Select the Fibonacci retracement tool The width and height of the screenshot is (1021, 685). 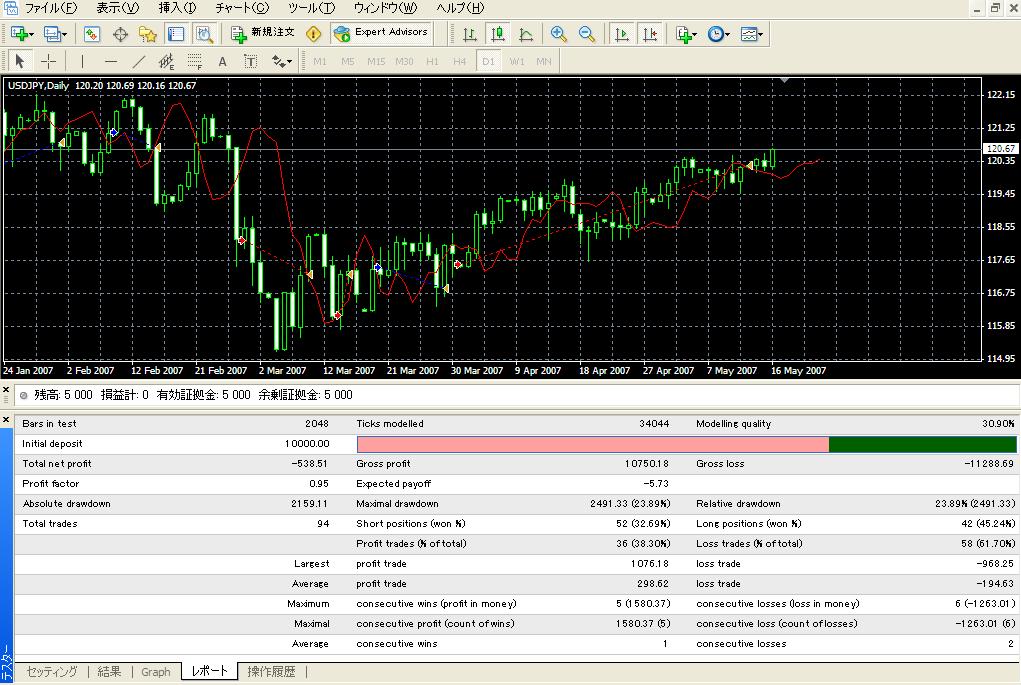pyautogui.click(x=195, y=61)
